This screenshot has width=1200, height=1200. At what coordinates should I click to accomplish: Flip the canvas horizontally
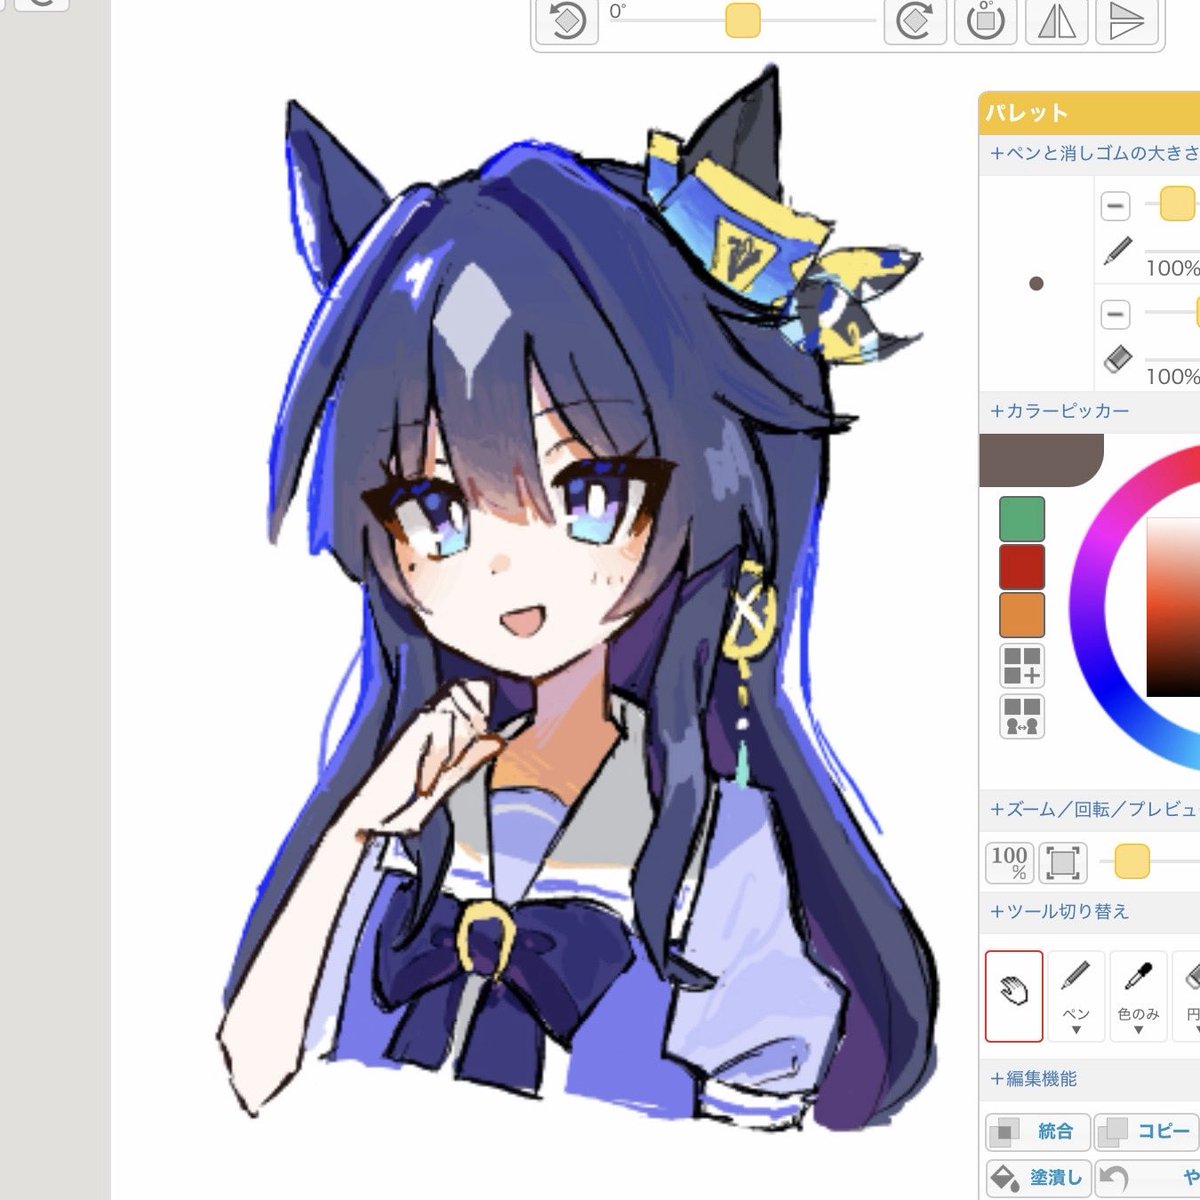tap(1056, 20)
